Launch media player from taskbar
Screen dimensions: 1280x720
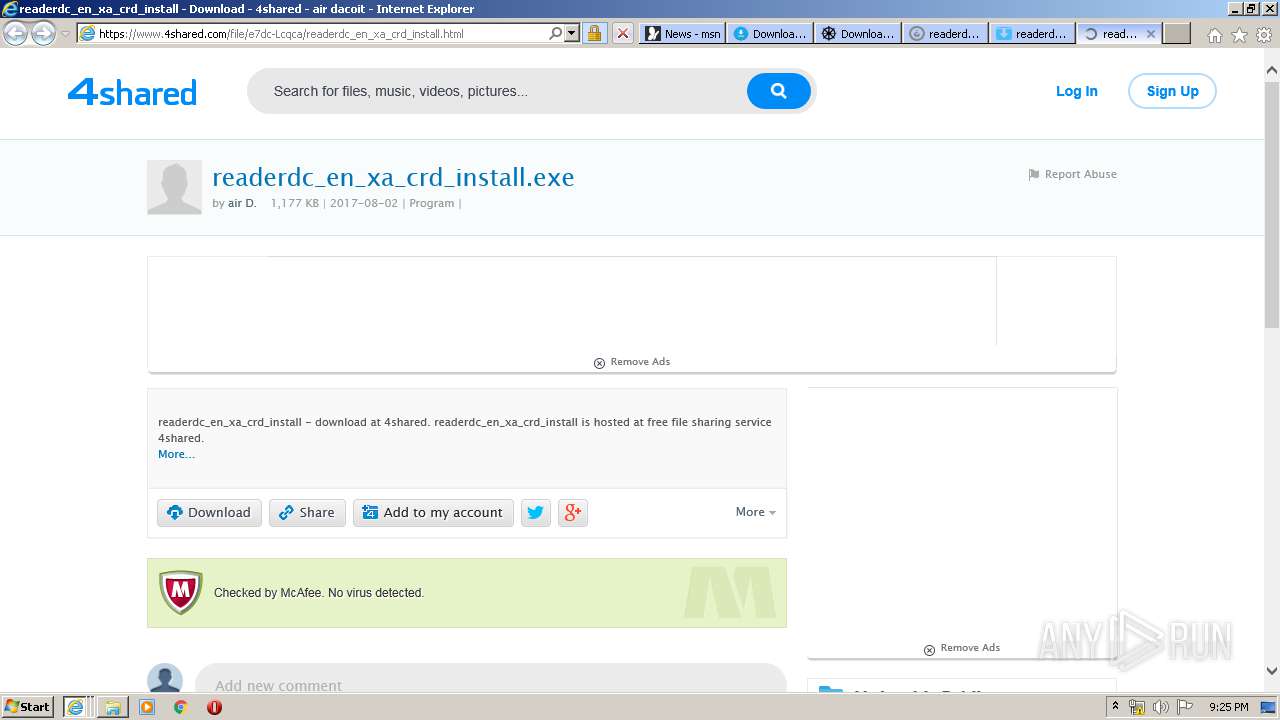147,707
